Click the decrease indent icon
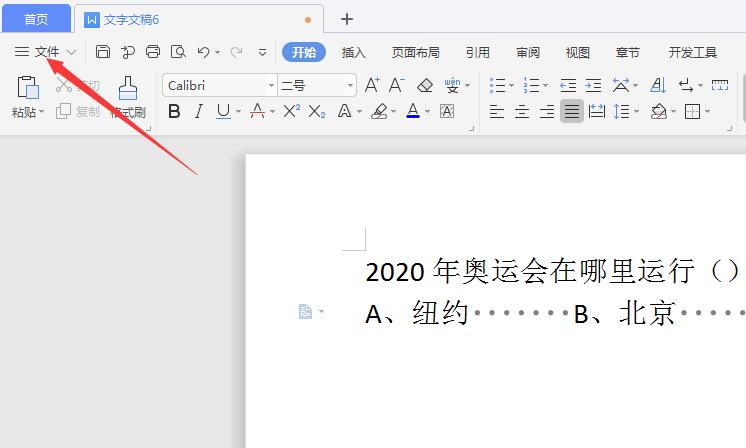The width and height of the screenshot is (746, 448). [568, 86]
